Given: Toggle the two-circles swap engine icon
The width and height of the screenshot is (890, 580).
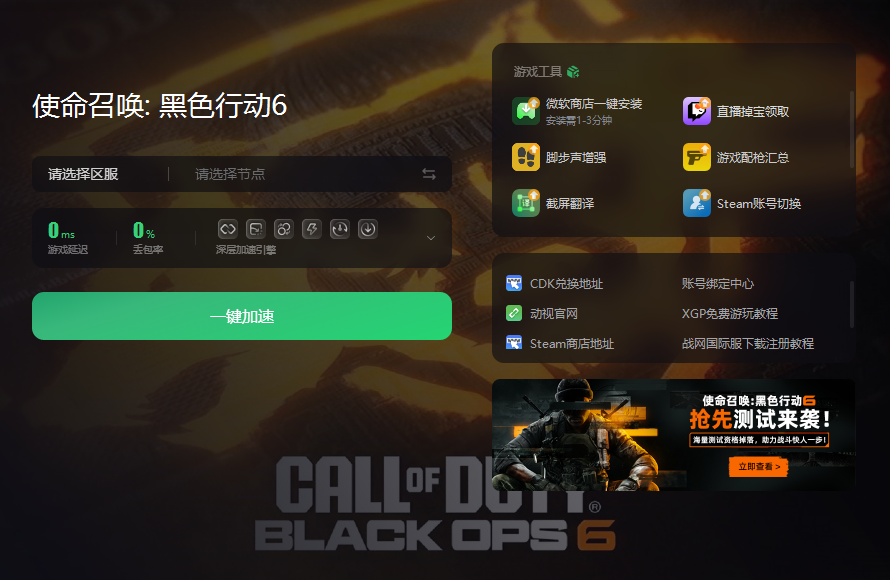Looking at the screenshot, I should point(283,229).
